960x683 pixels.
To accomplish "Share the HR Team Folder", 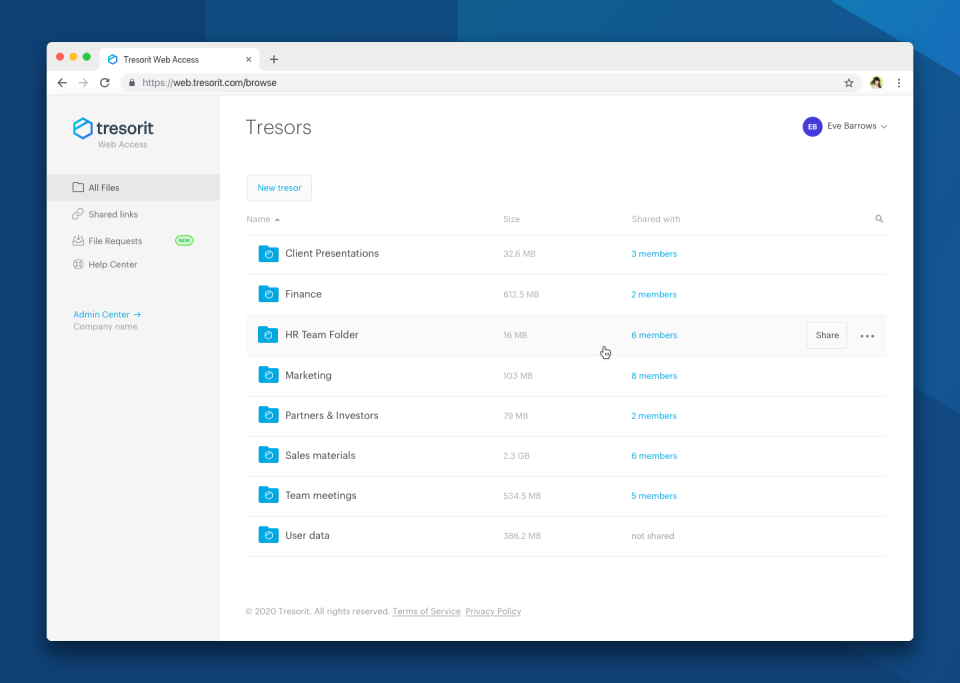I will 826,335.
